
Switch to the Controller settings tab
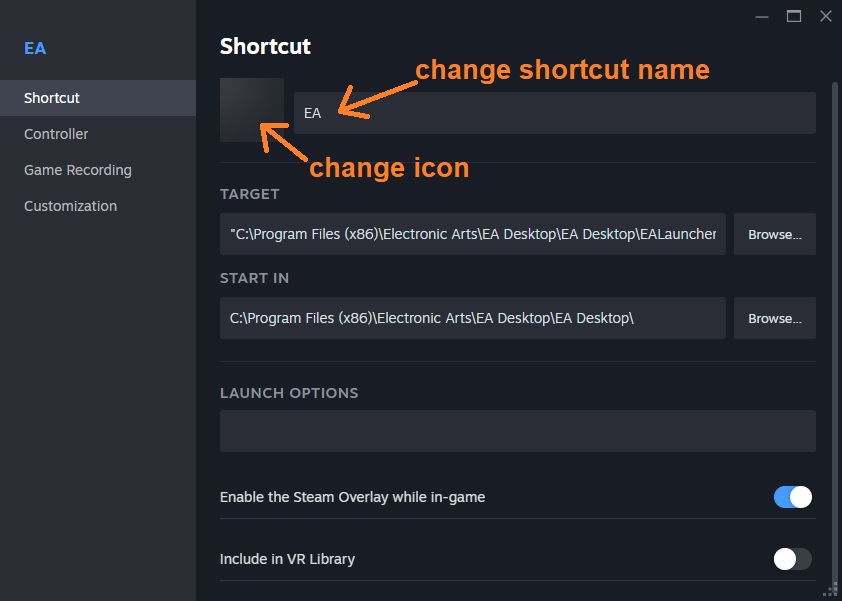coord(56,134)
